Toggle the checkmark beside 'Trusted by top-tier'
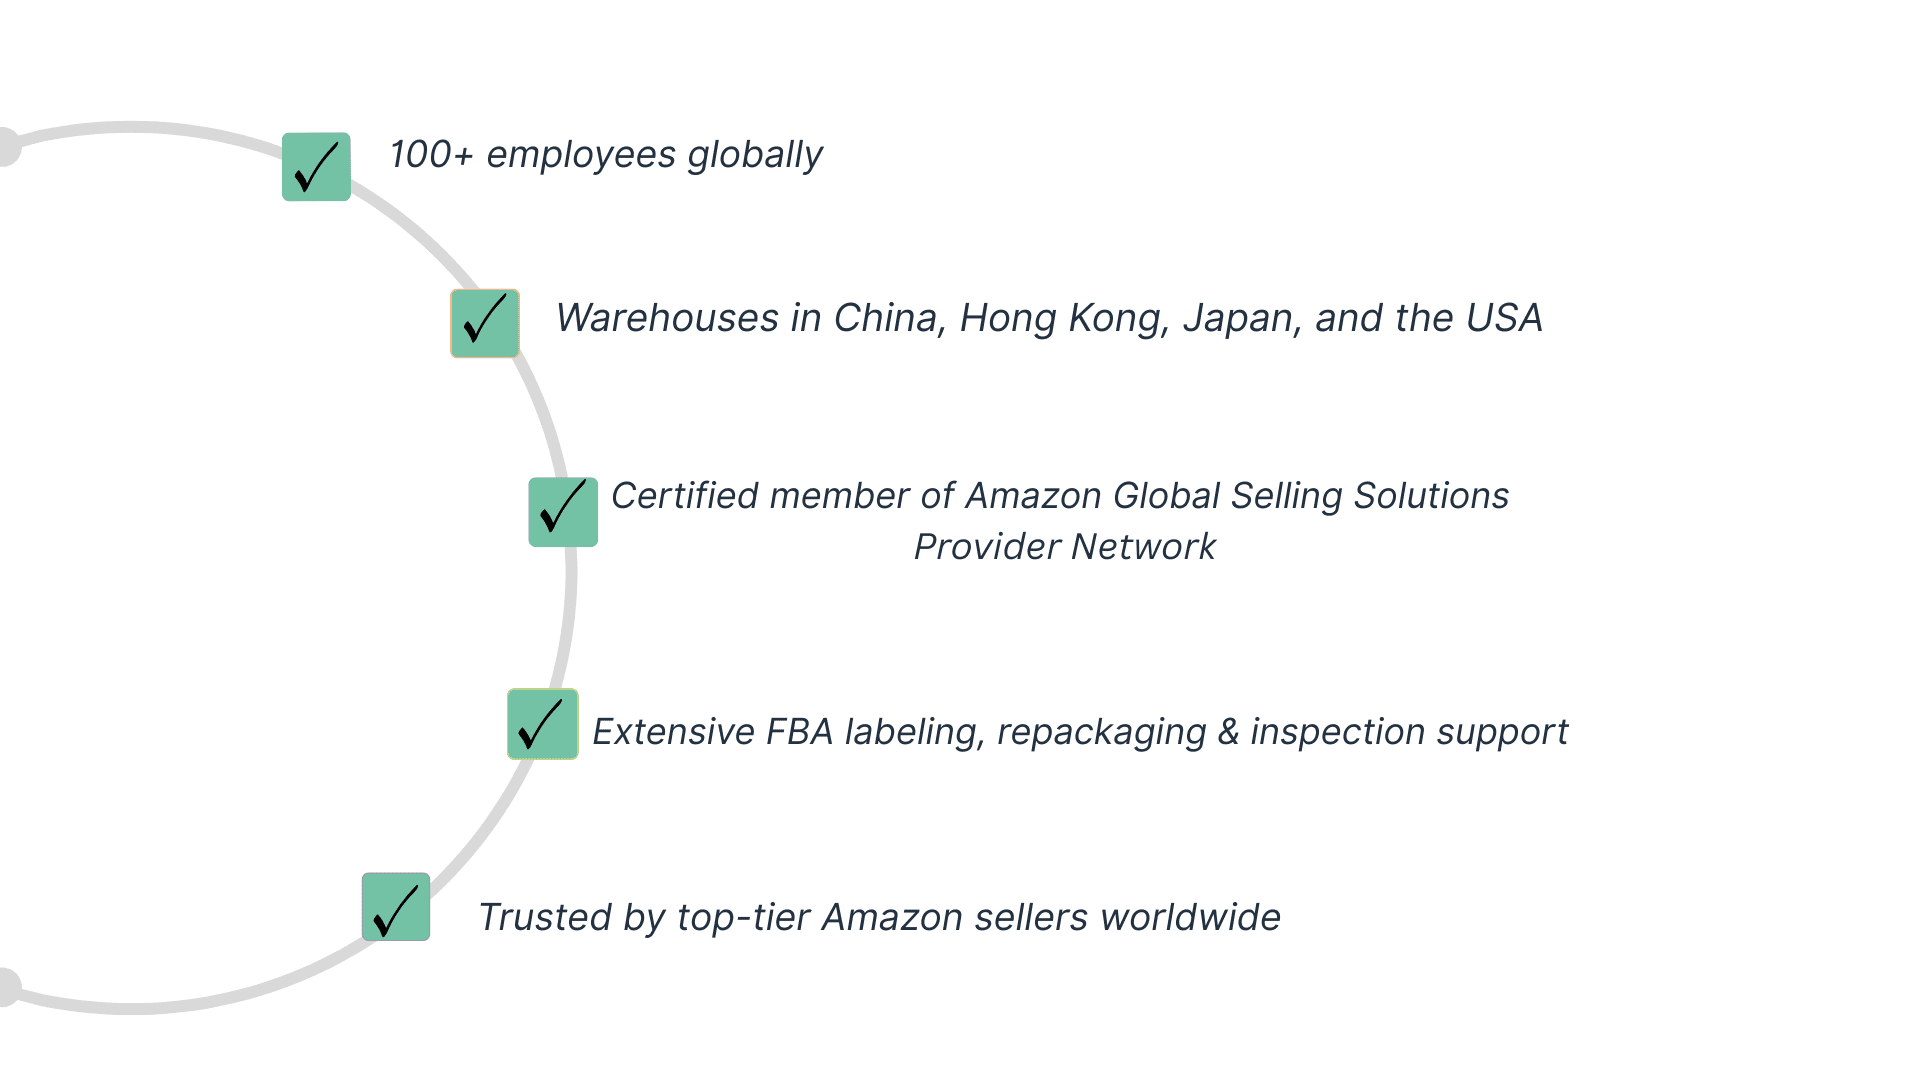This screenshot has height=1080, width=1920. (396, 907)
